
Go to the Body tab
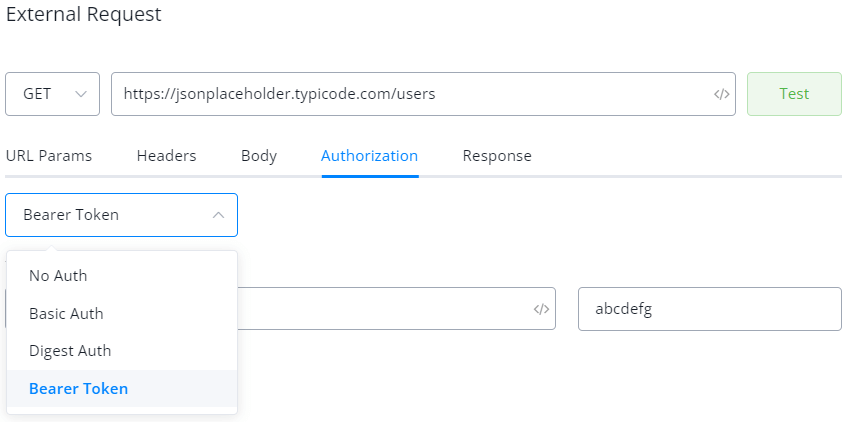259,156
